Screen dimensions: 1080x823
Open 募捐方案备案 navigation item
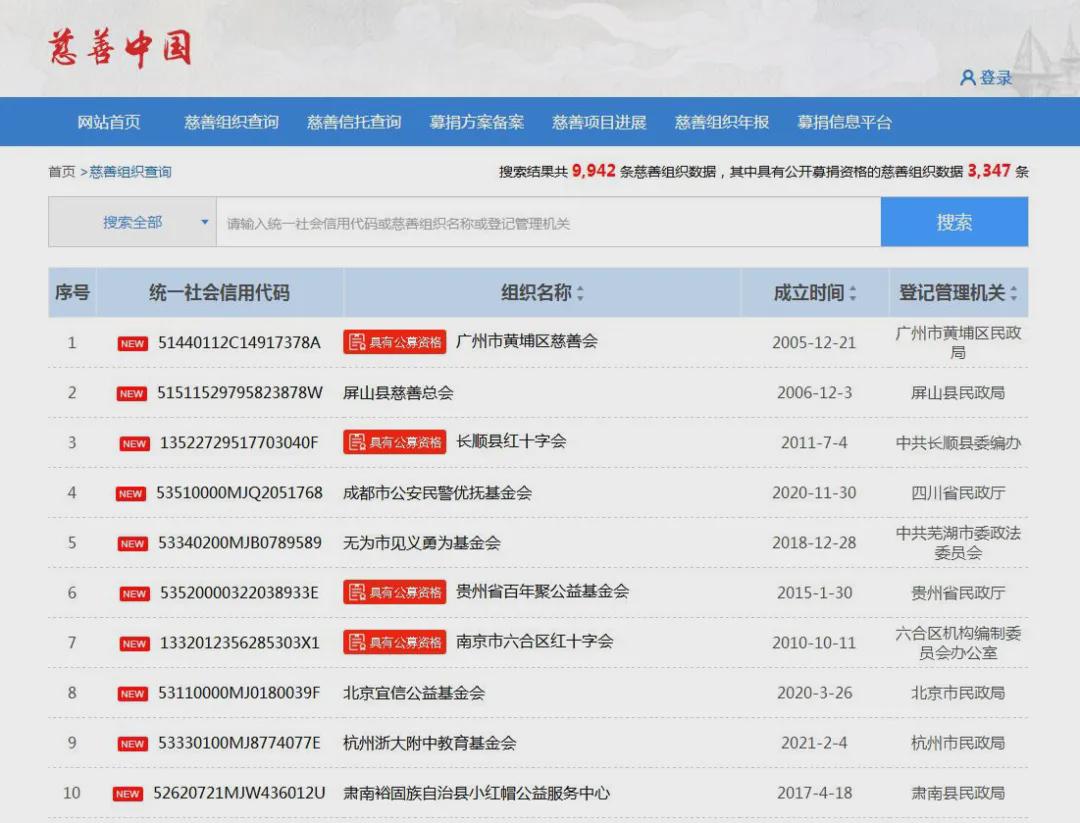[x=477, y=122]
